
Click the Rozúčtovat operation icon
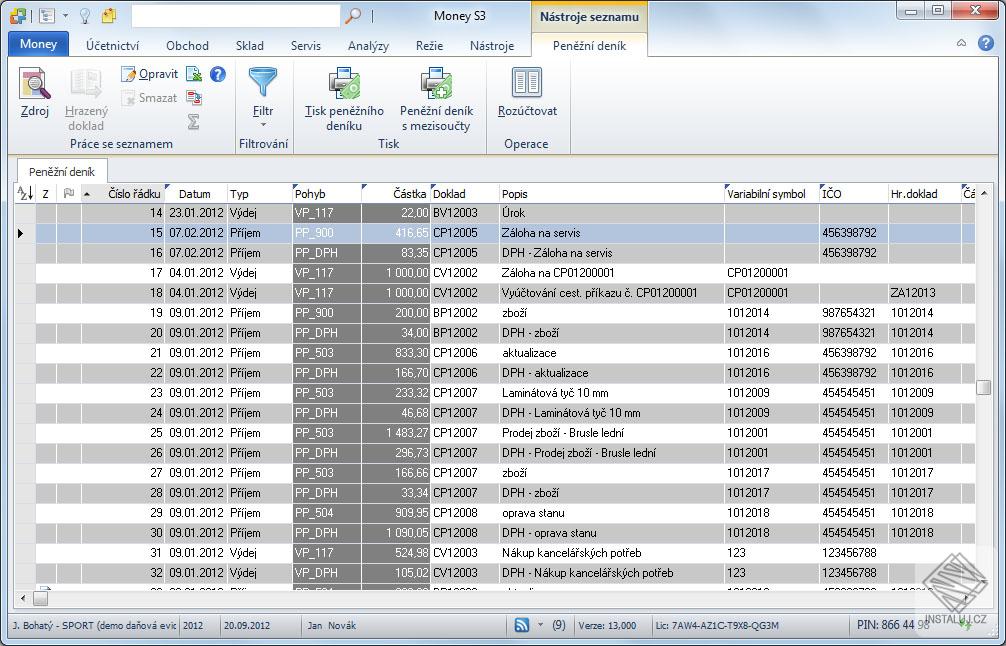(527, 83)
